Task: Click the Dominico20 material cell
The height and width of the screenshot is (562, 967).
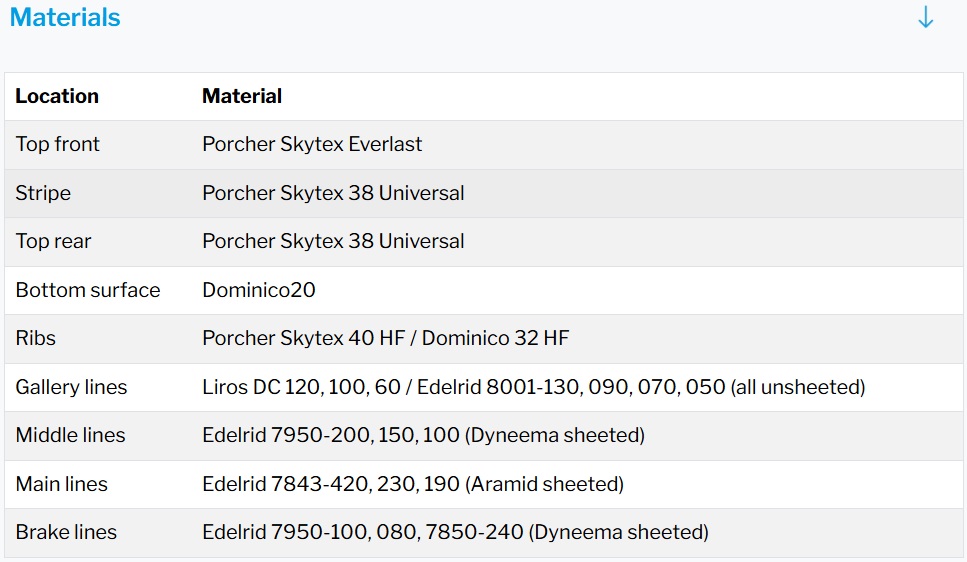Action: (x=259, y=290)
